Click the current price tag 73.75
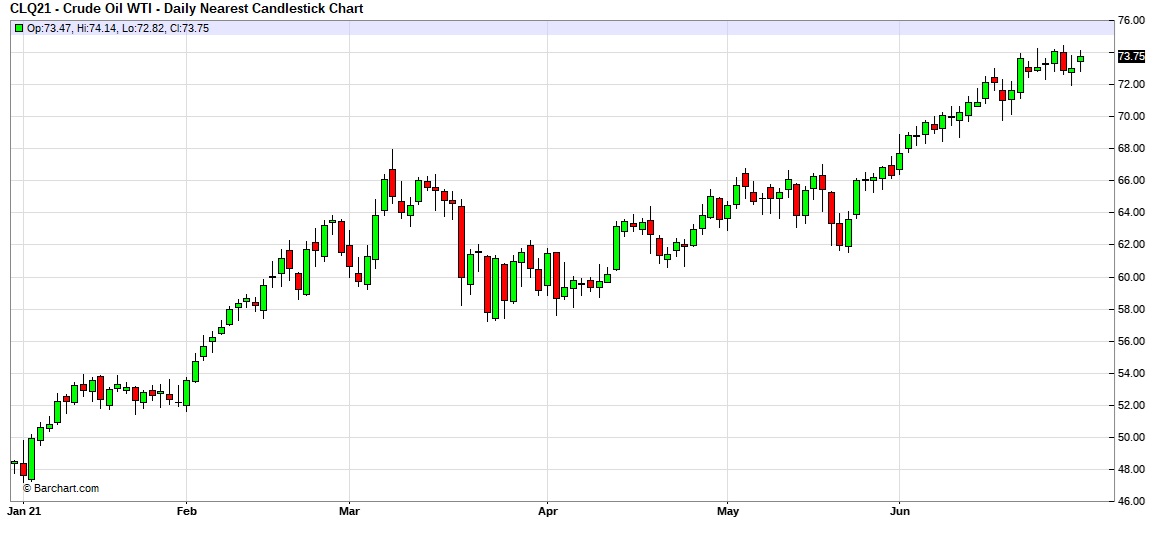This screenshot has width=1156, height=542. pyautogui.click(x=1131, y=56)
